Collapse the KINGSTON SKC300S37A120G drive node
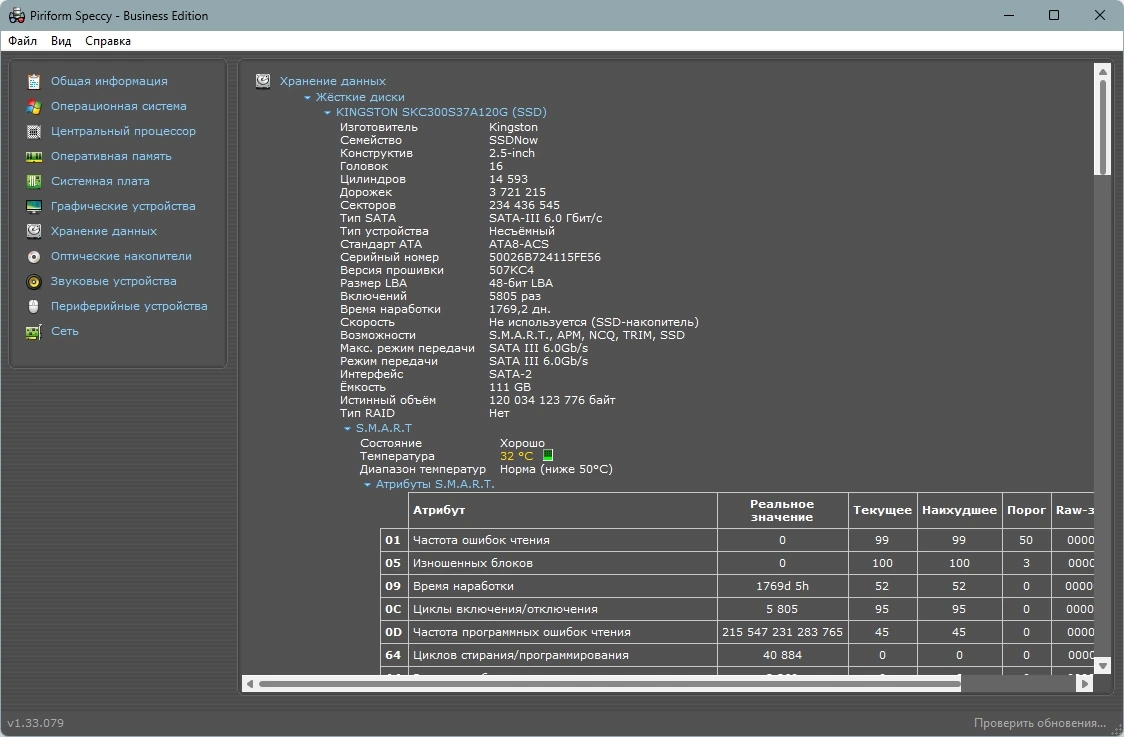The height and width of the screenshot is (737, 1124). point(328,113)
